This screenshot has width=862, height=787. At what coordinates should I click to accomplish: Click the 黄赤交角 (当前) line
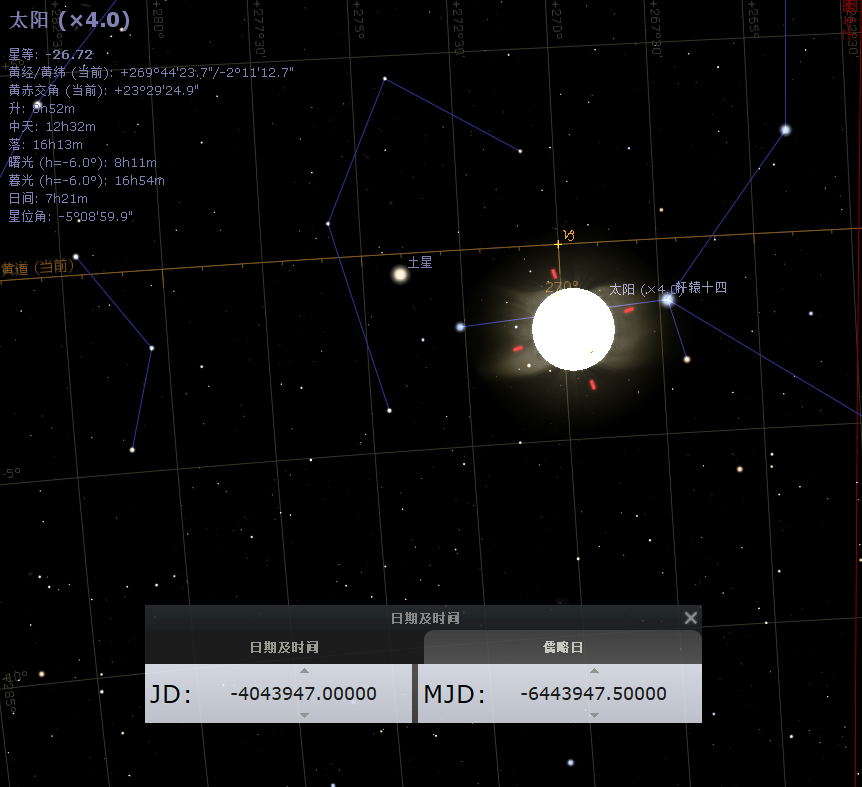tap(103, 90)
